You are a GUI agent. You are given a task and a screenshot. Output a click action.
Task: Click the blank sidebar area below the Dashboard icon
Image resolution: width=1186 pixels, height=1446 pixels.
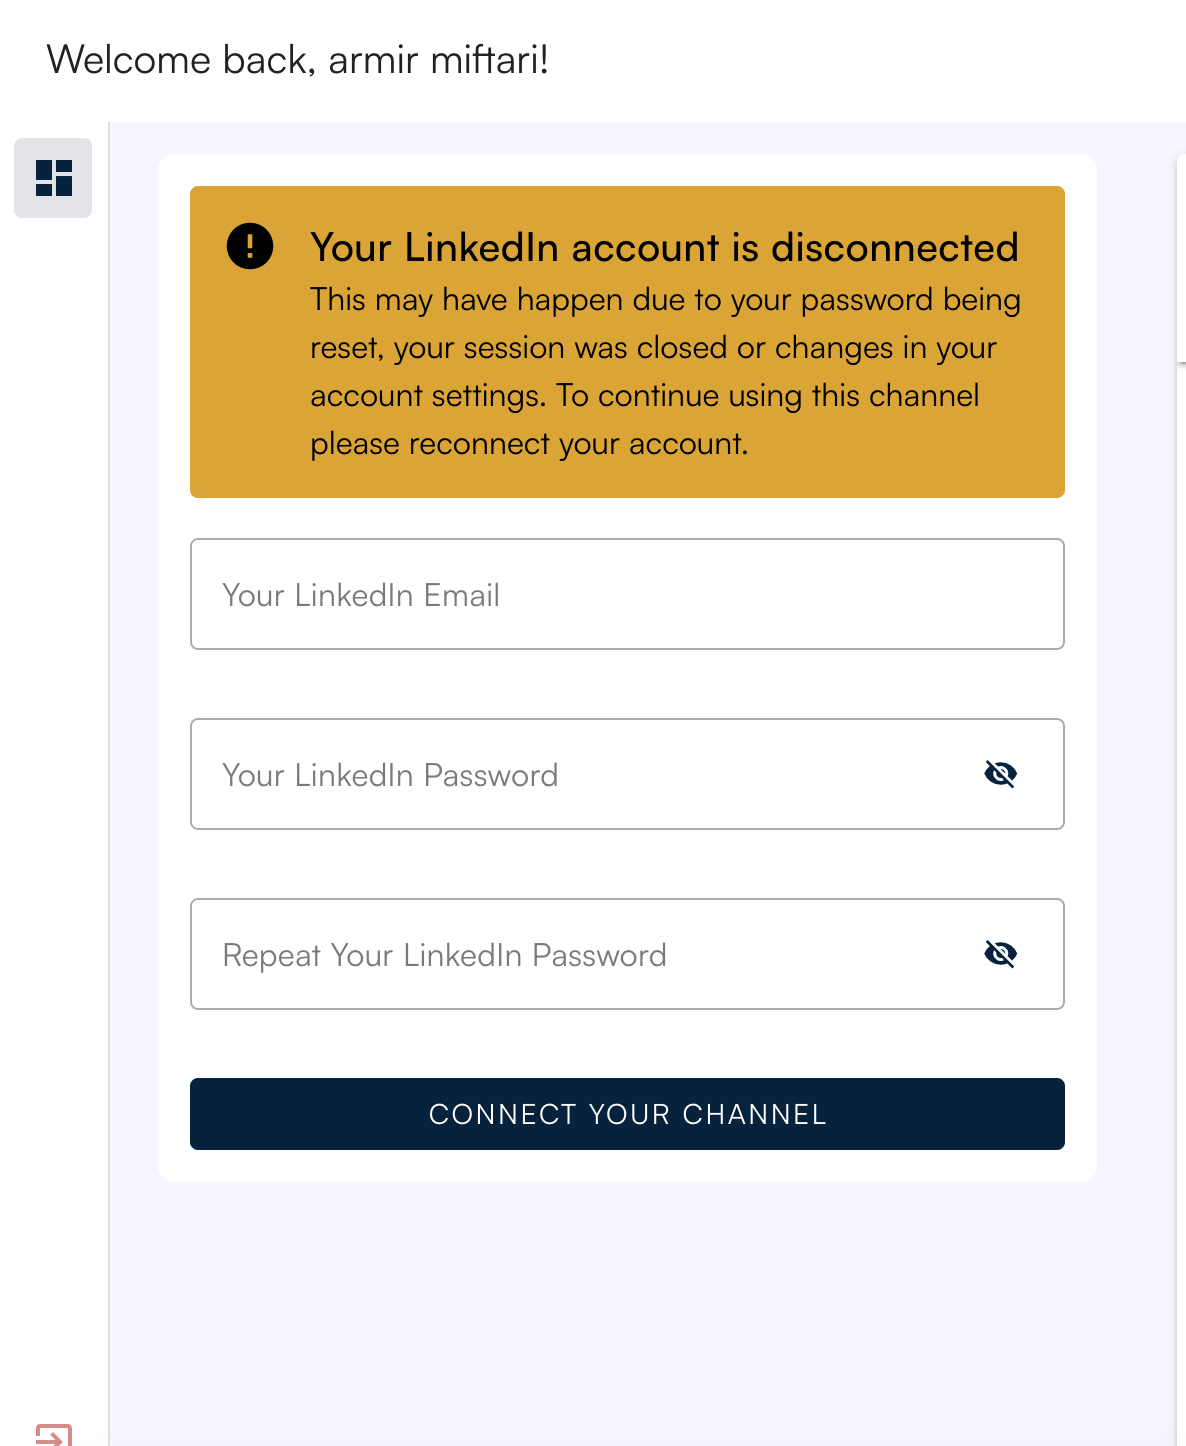[x=53, y=700]
